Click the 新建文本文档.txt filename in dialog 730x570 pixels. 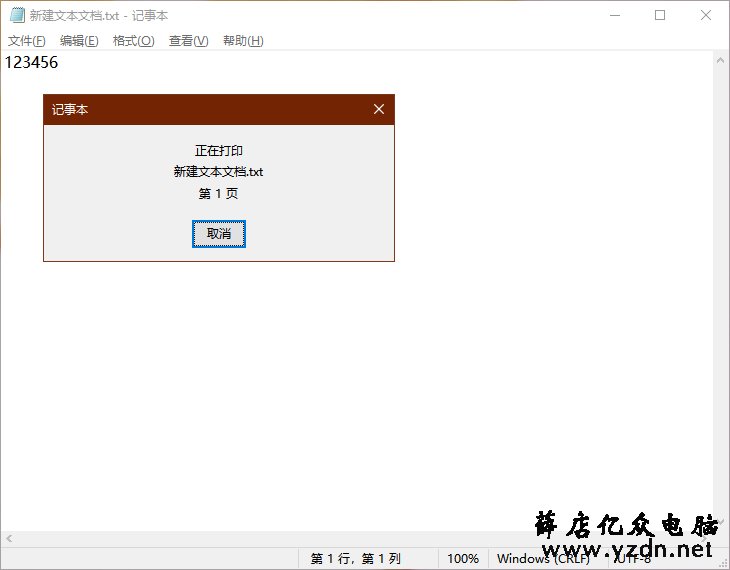[x=218, y=172]
